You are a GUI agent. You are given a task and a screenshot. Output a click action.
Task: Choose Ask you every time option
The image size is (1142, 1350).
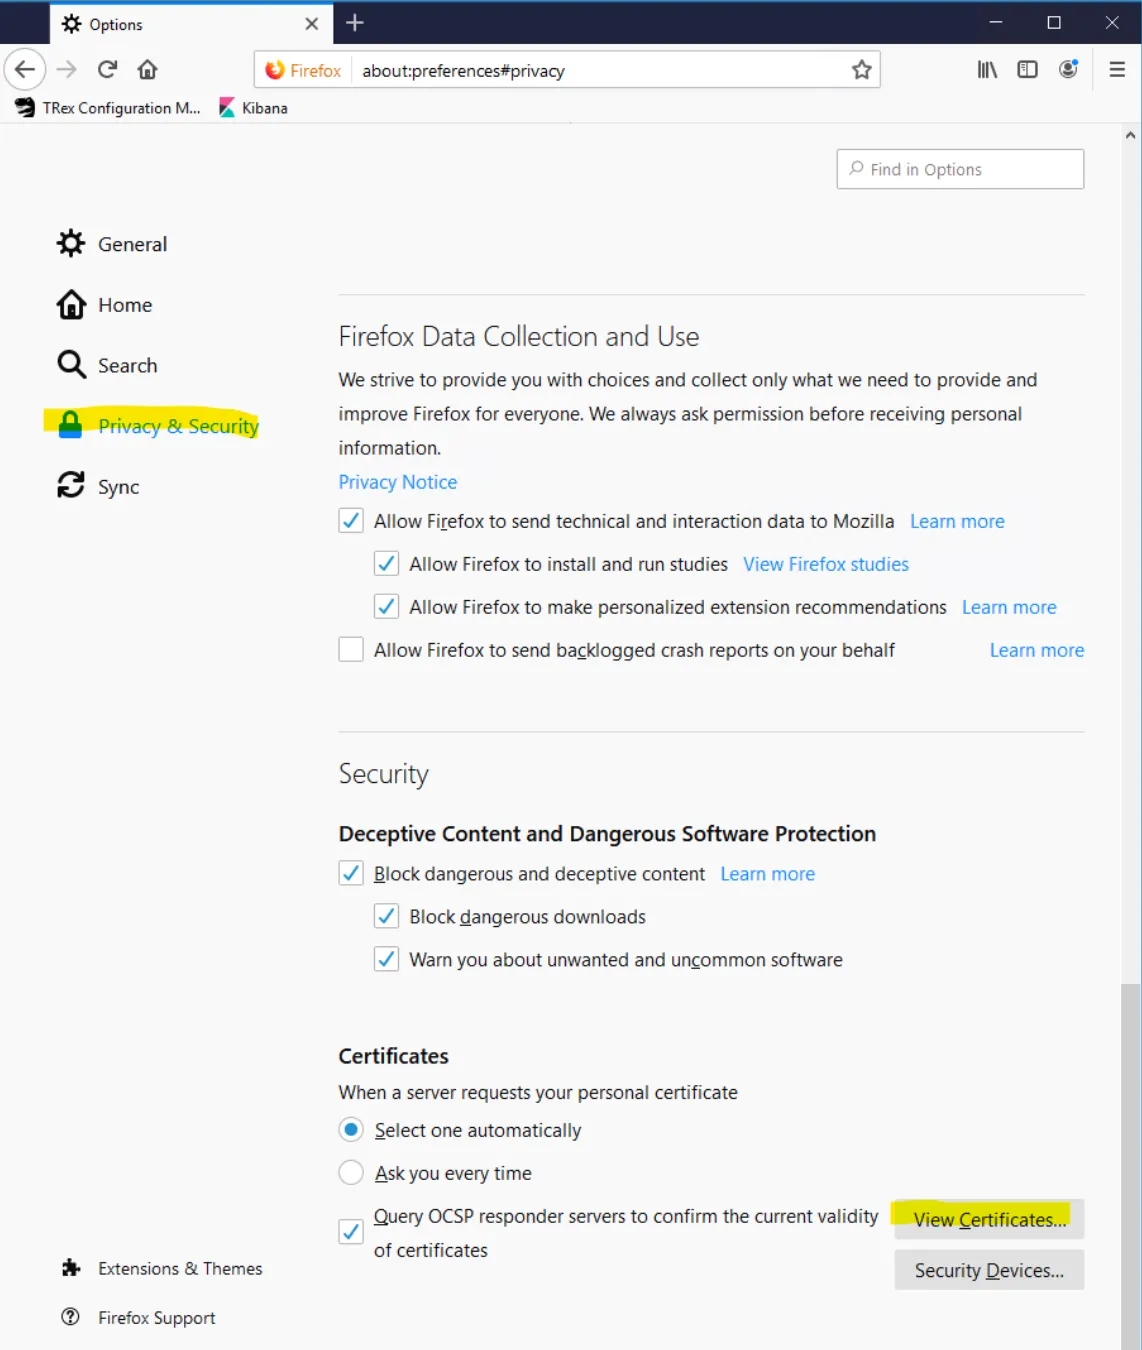click(351, 1173)
